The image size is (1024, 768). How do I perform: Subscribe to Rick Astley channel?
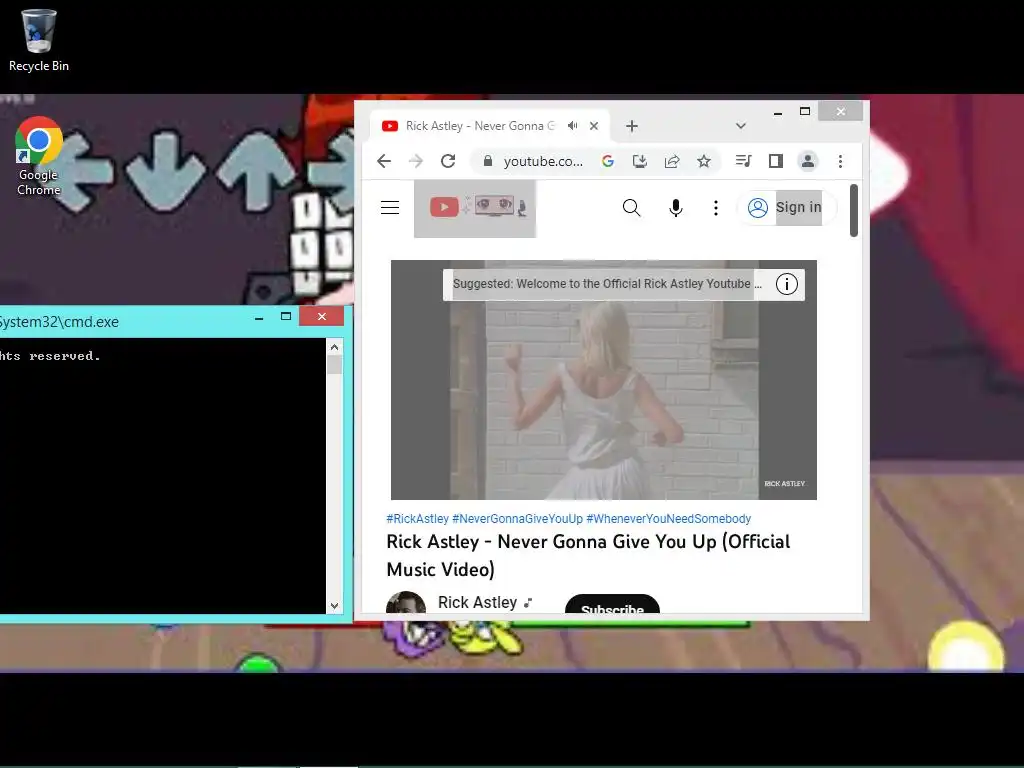pos(612,605)
